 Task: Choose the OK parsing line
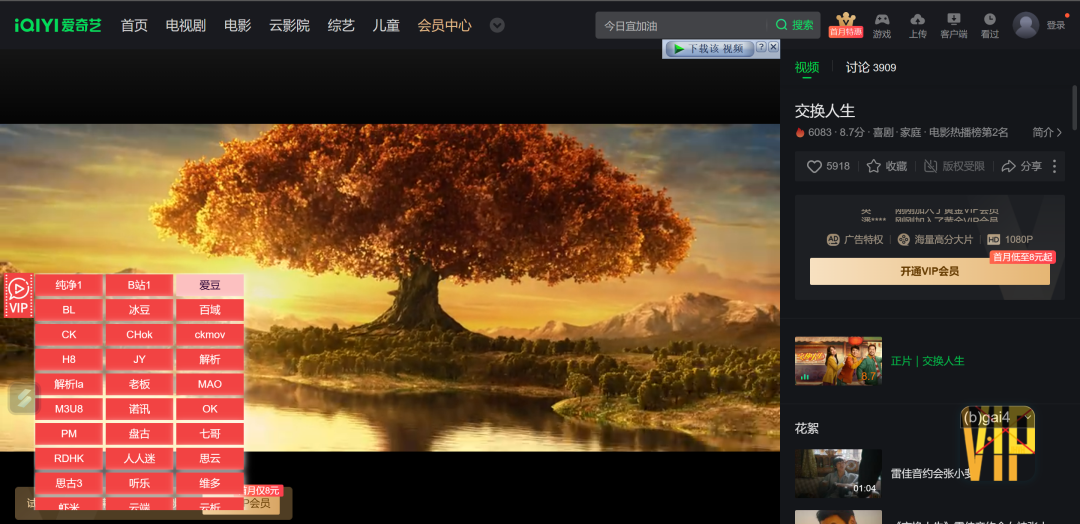(210, 409)
